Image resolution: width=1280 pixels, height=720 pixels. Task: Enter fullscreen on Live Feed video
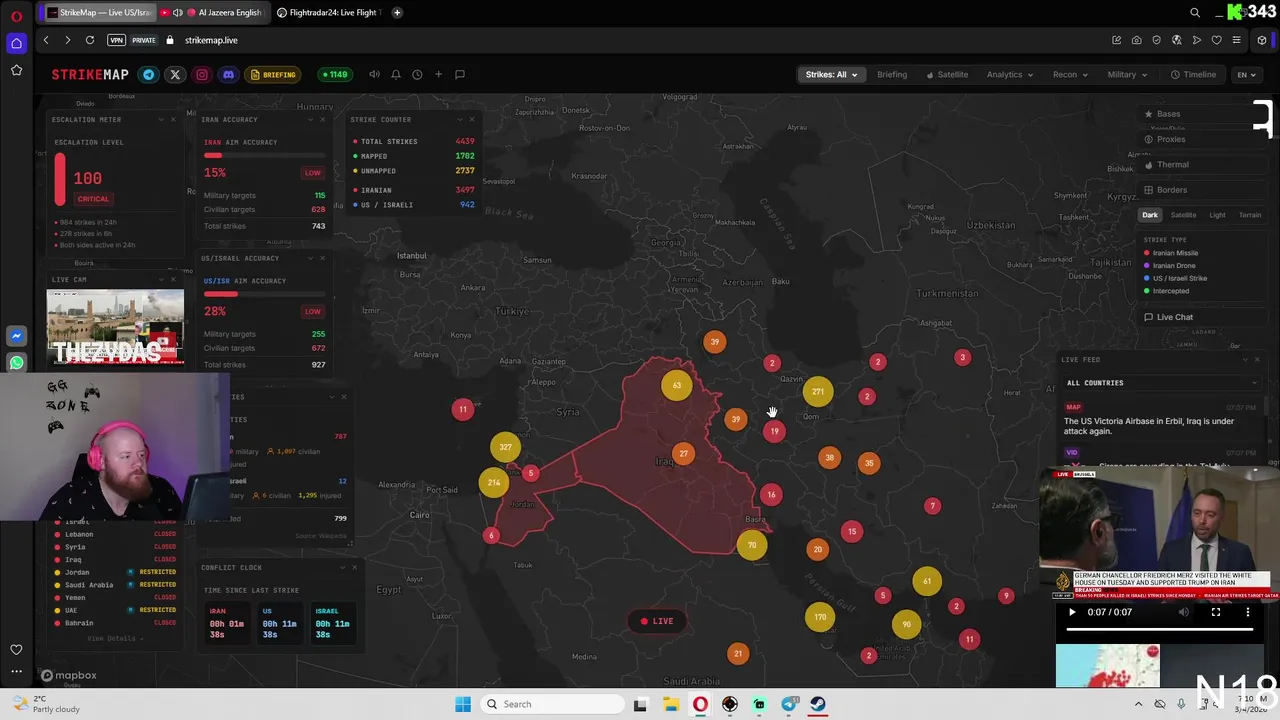[1216, 612]
